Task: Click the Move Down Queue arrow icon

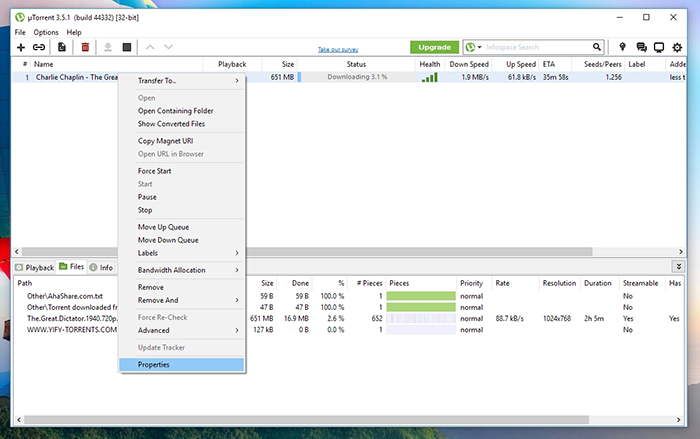Action: [x=168, y=47]
